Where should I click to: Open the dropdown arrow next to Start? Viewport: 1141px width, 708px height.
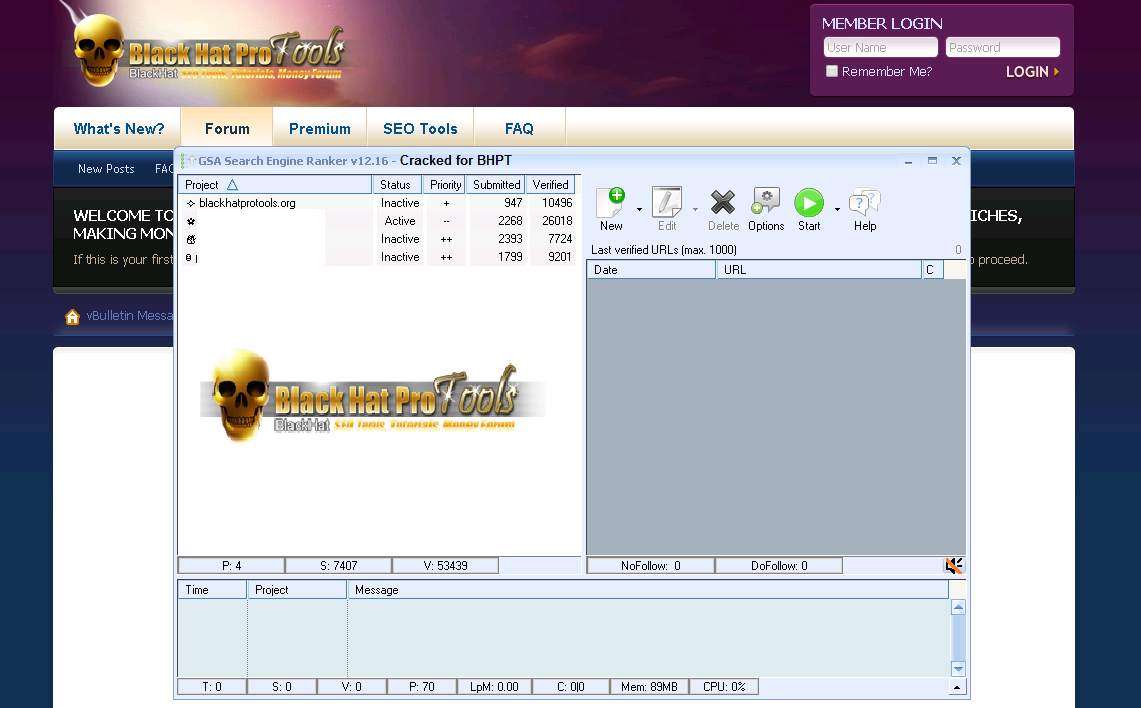(837, 210)
